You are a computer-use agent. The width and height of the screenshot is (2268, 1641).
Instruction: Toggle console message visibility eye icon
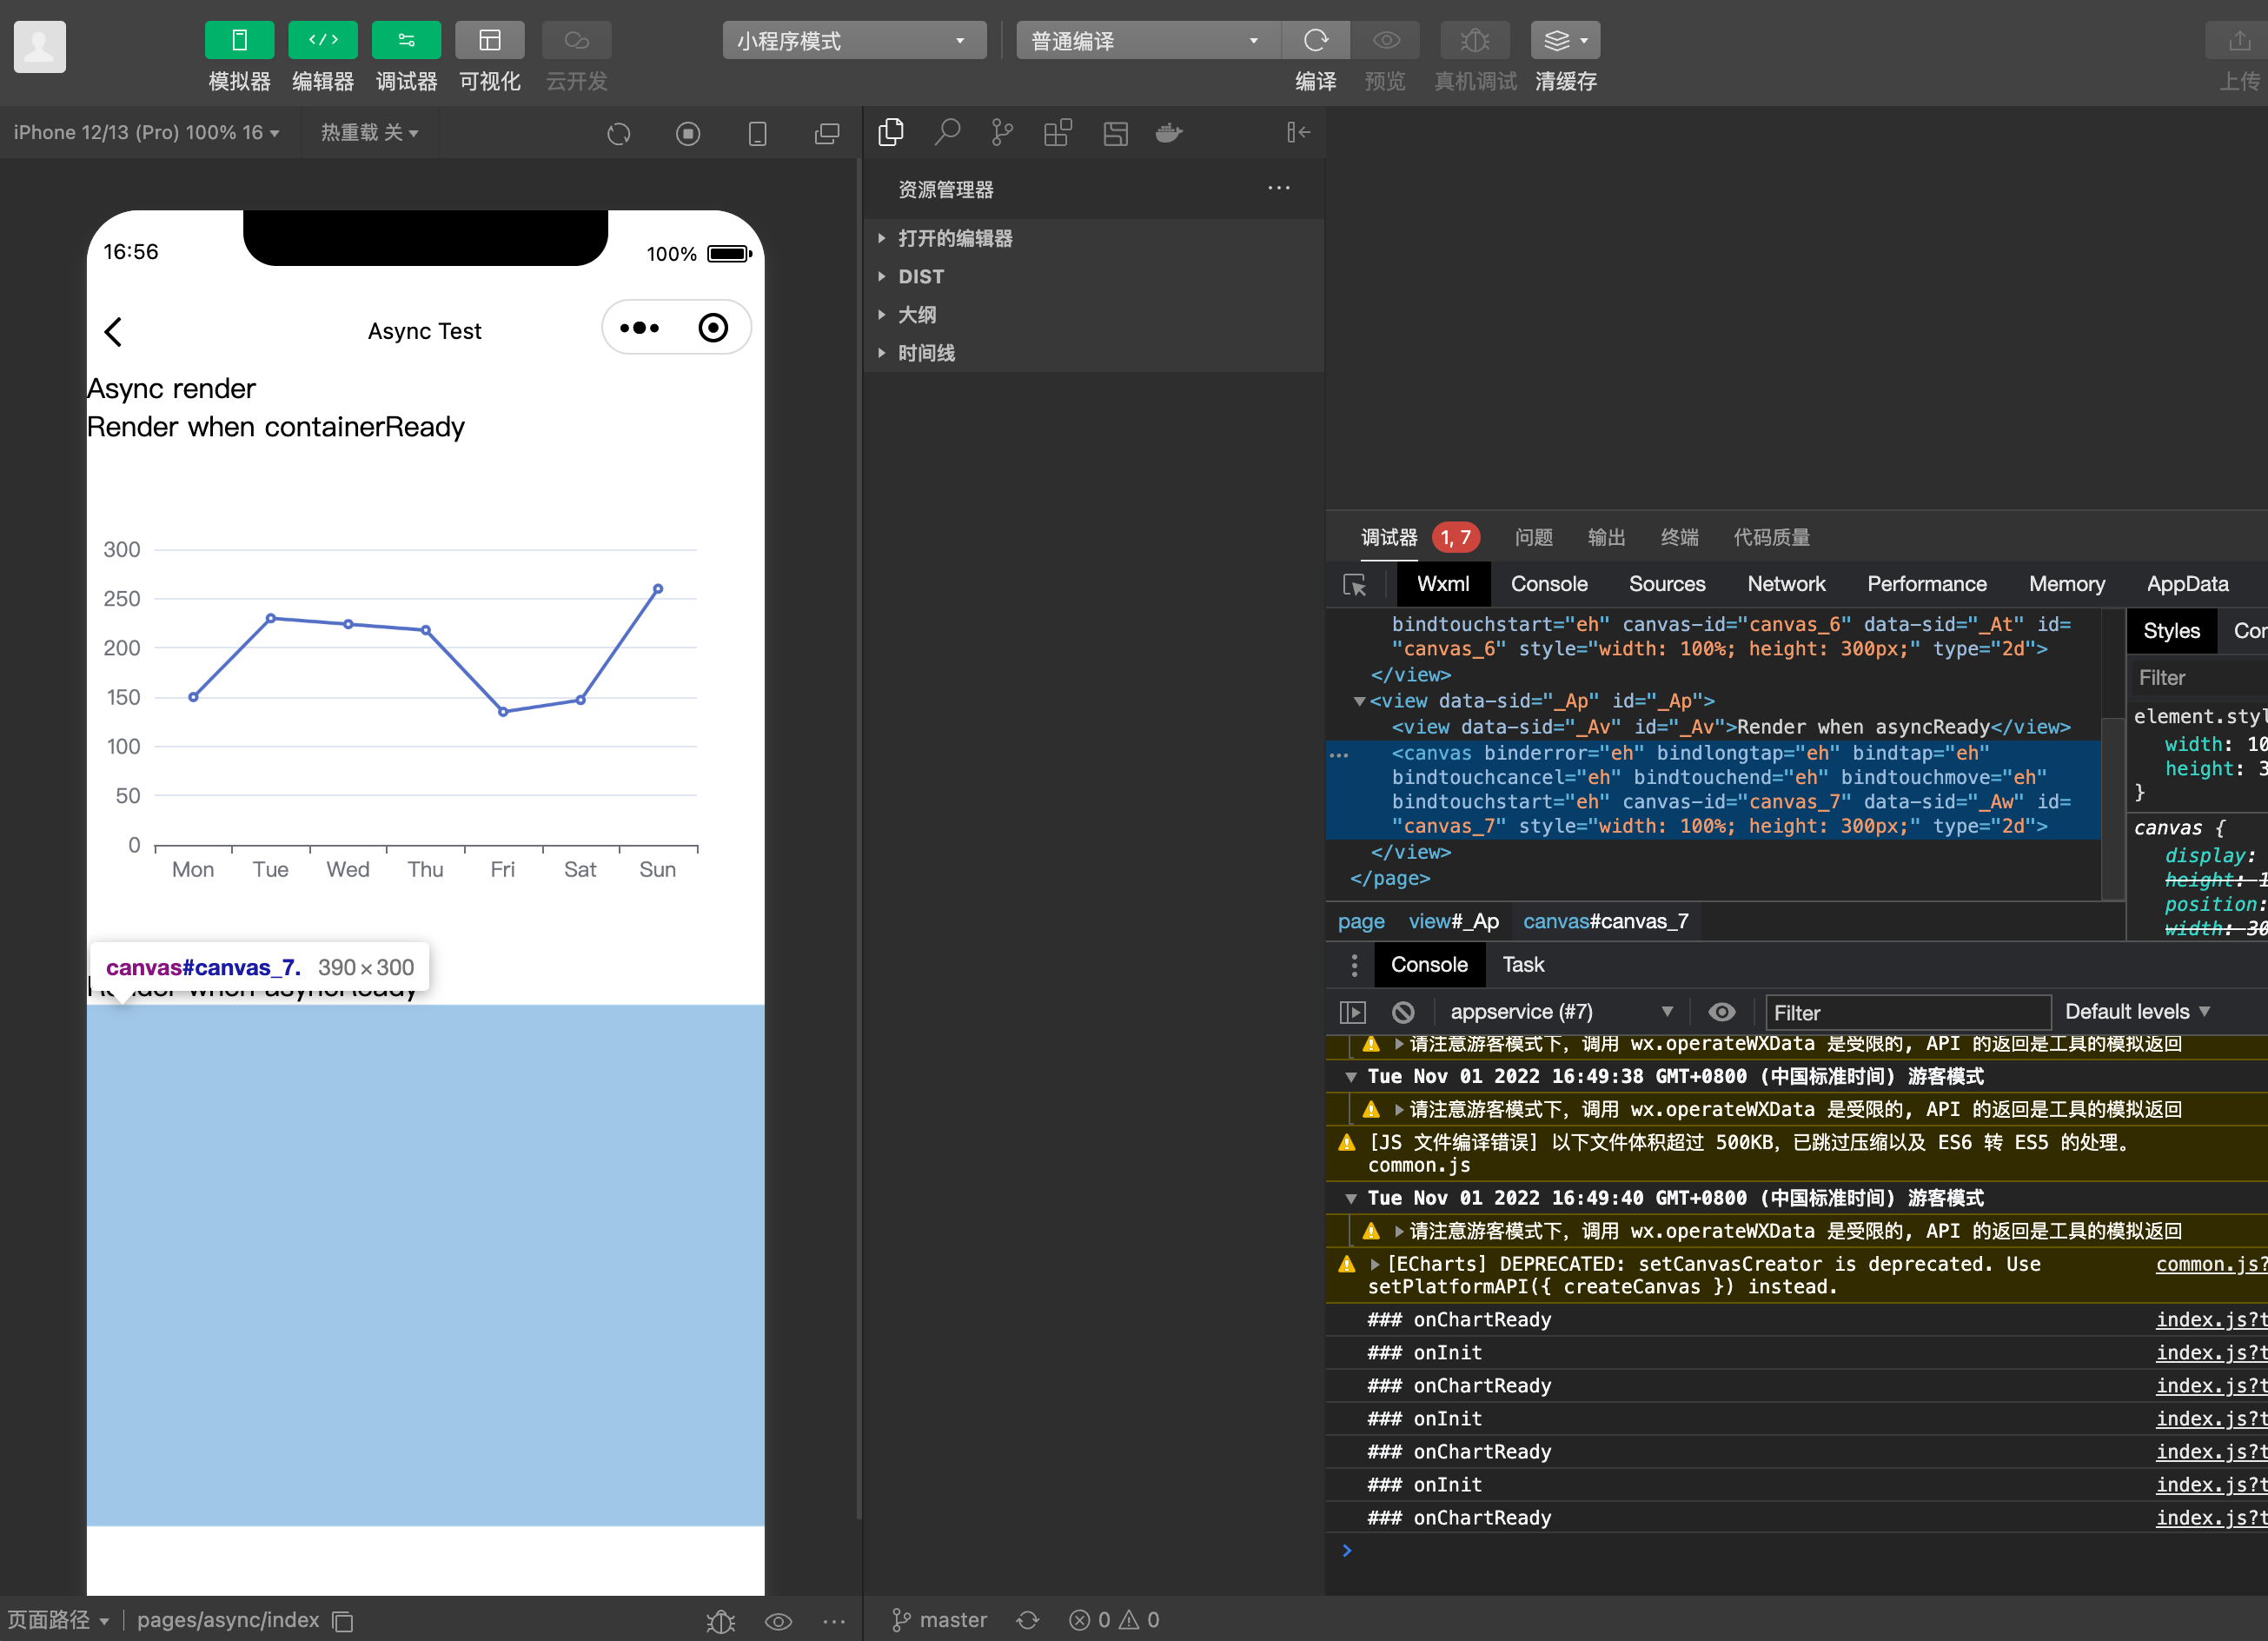click(x=1722, y=1011)
